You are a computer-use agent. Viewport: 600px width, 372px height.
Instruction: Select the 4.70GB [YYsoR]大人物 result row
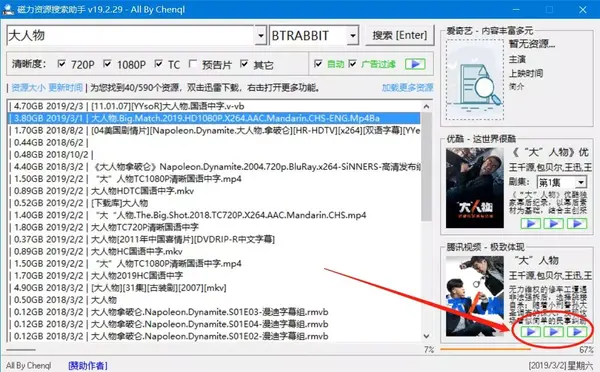(x=214, y=106)
